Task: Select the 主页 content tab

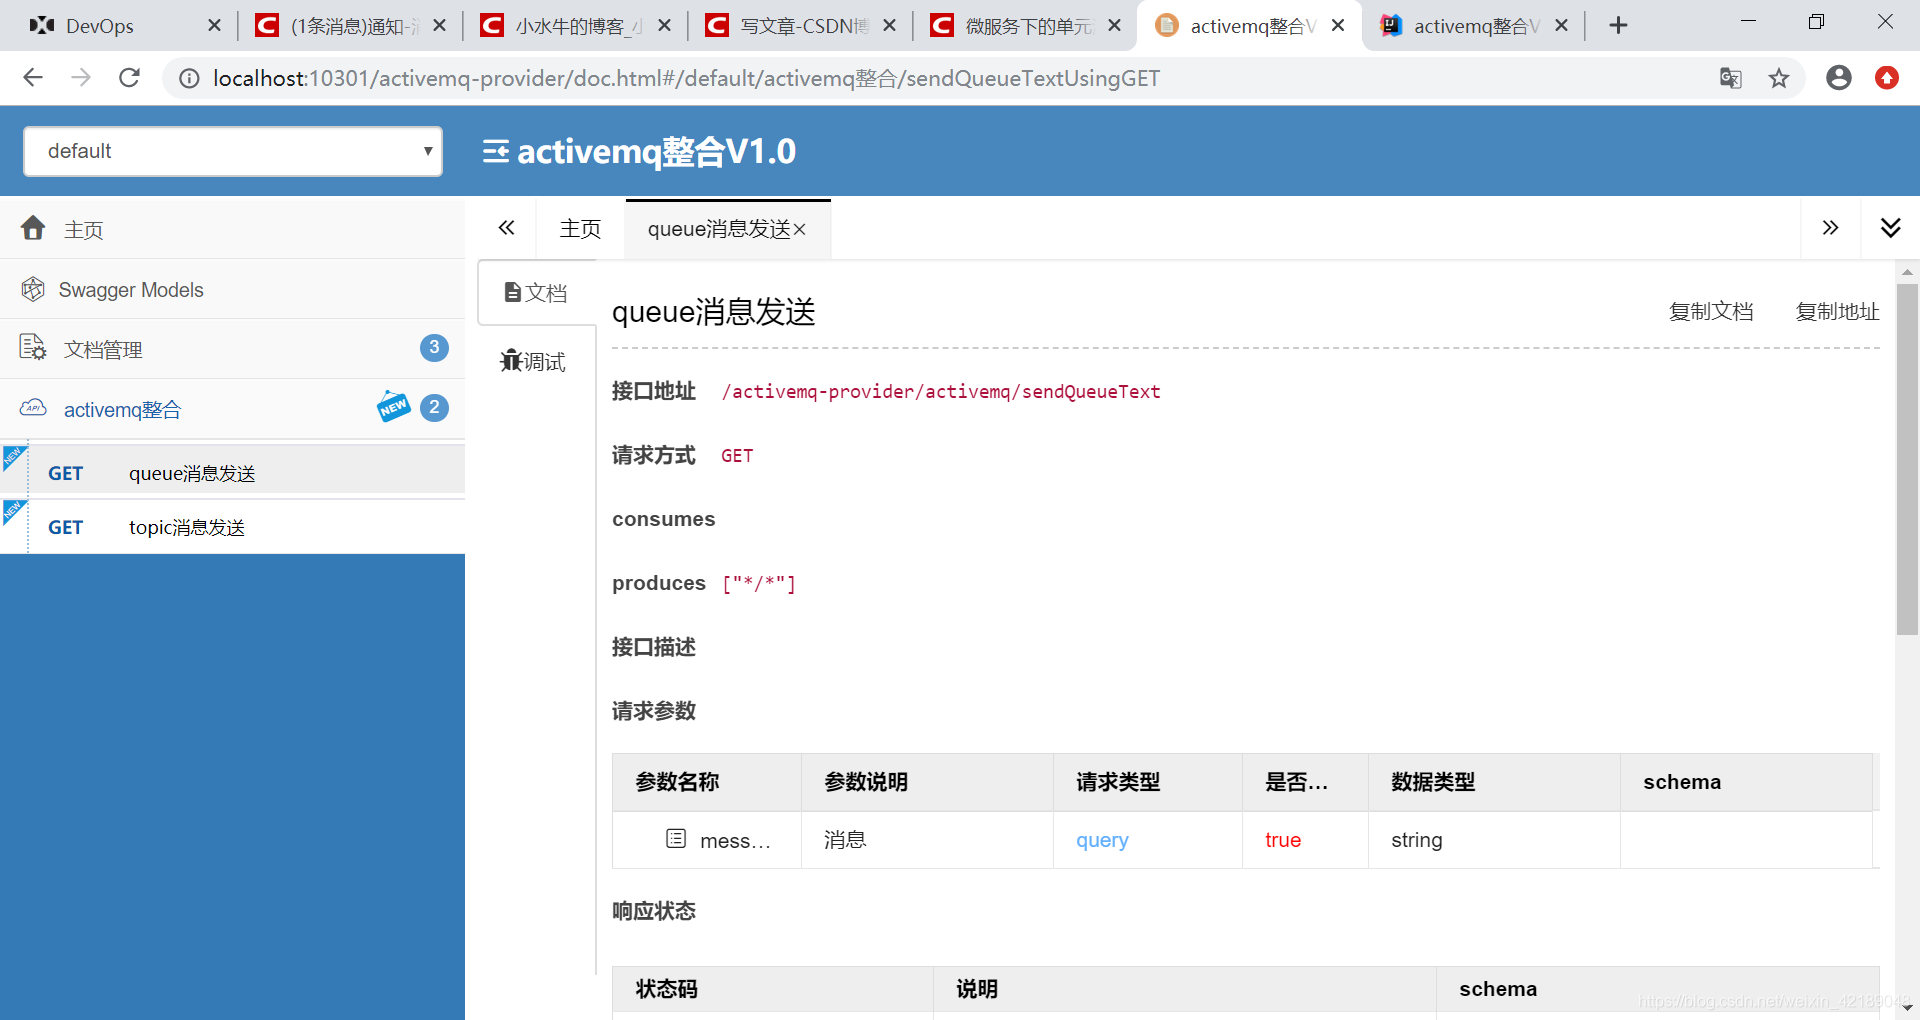Action: (580, 229)
